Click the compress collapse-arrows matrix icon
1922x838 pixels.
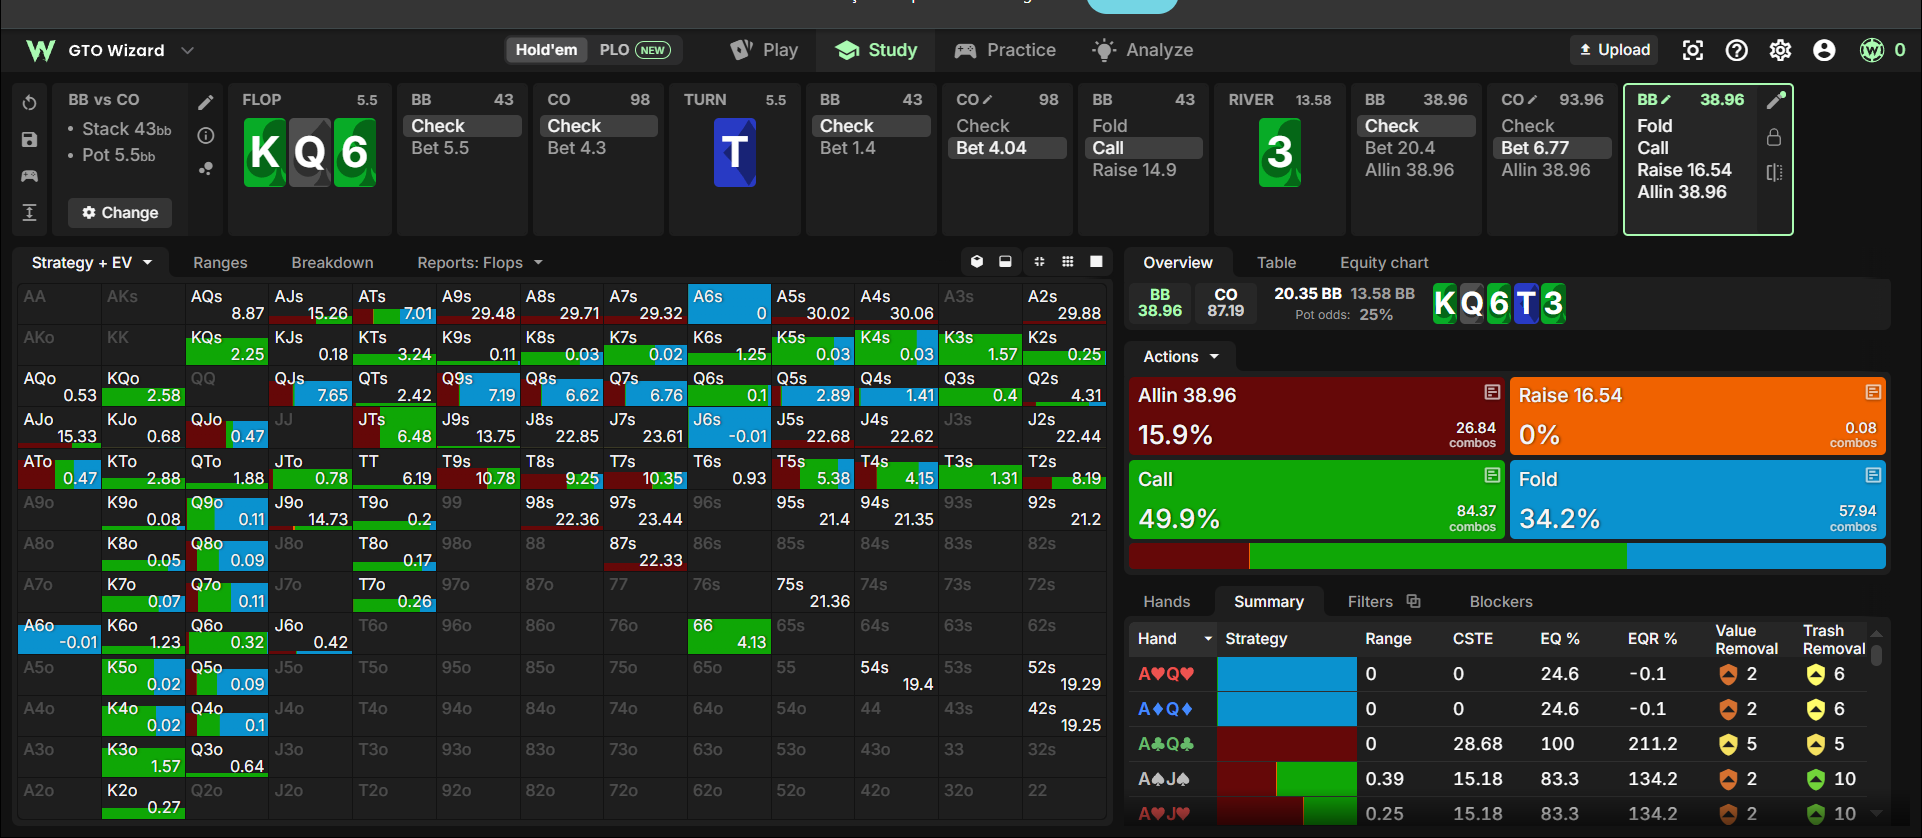coord(1039,262)
